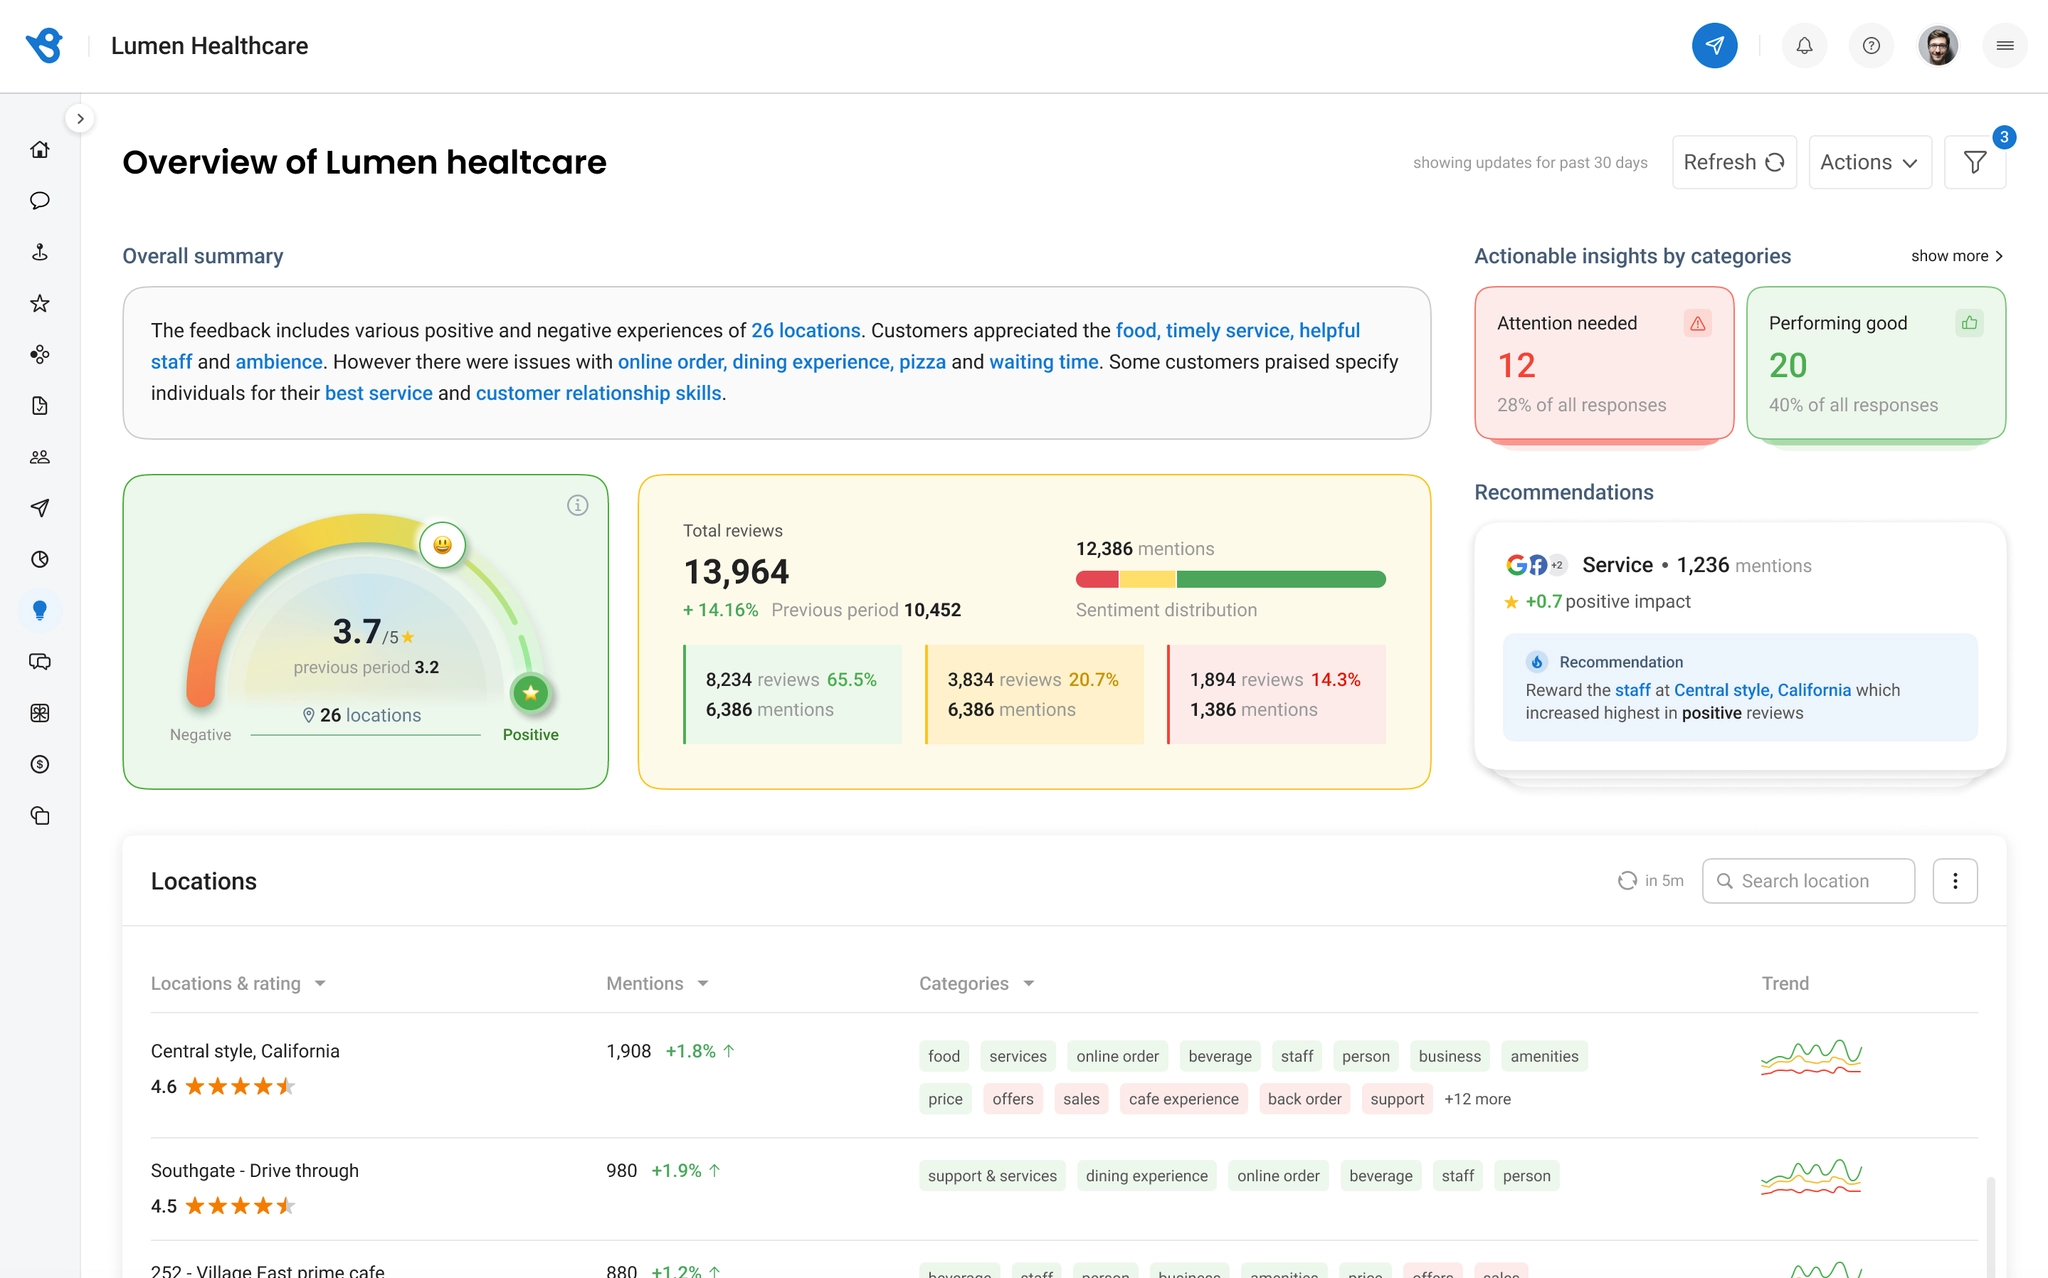Click the 'dining experience' tag in Southgate row

pyautogui.click(x=1147, y=1176)
